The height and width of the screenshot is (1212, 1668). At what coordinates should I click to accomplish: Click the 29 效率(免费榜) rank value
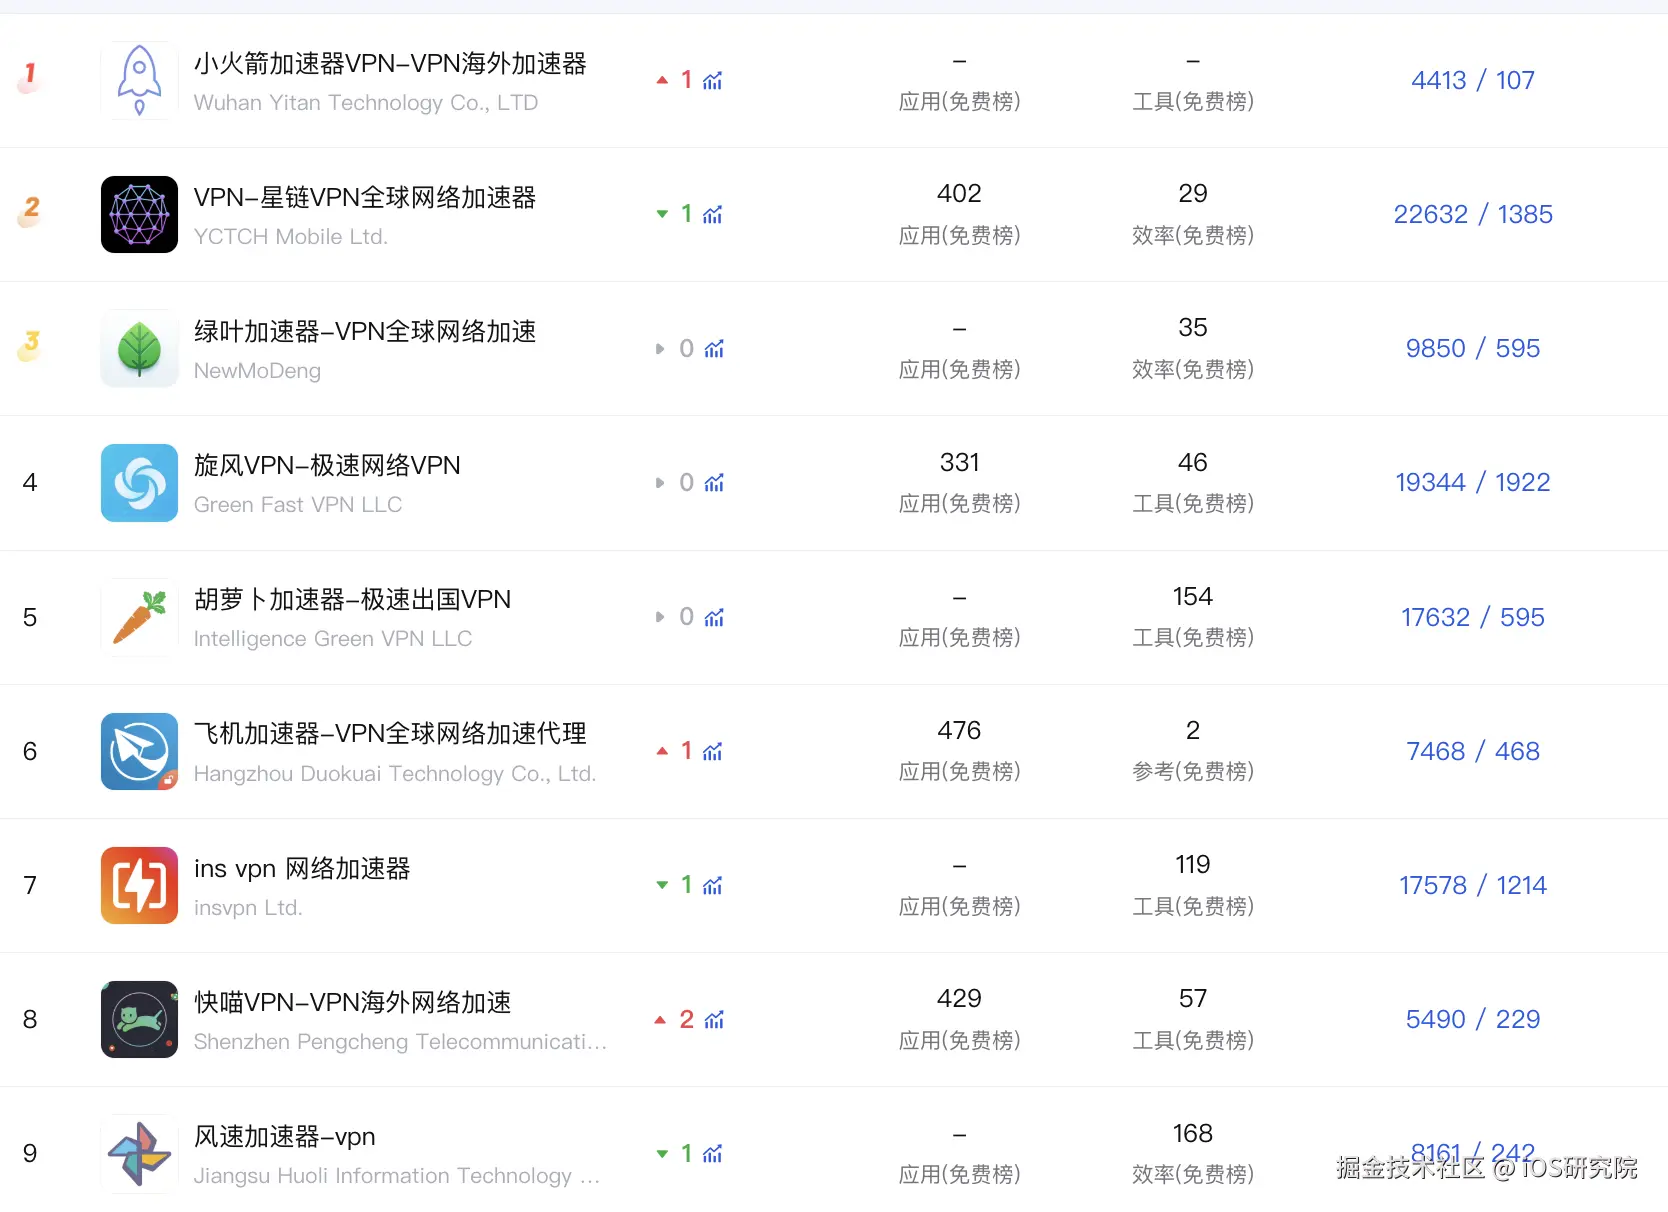coord(1193,193)
